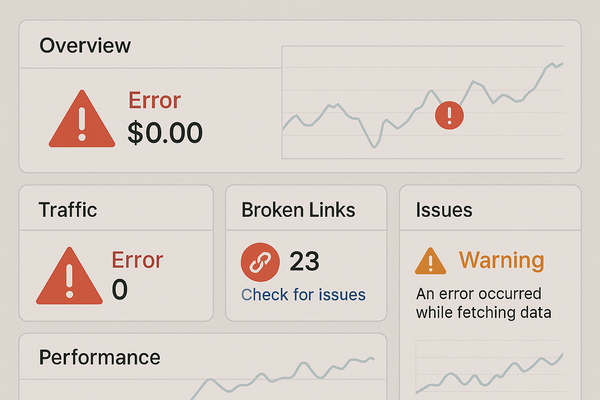
Task: Click the Performance line chart
Action: pos(282,377)
